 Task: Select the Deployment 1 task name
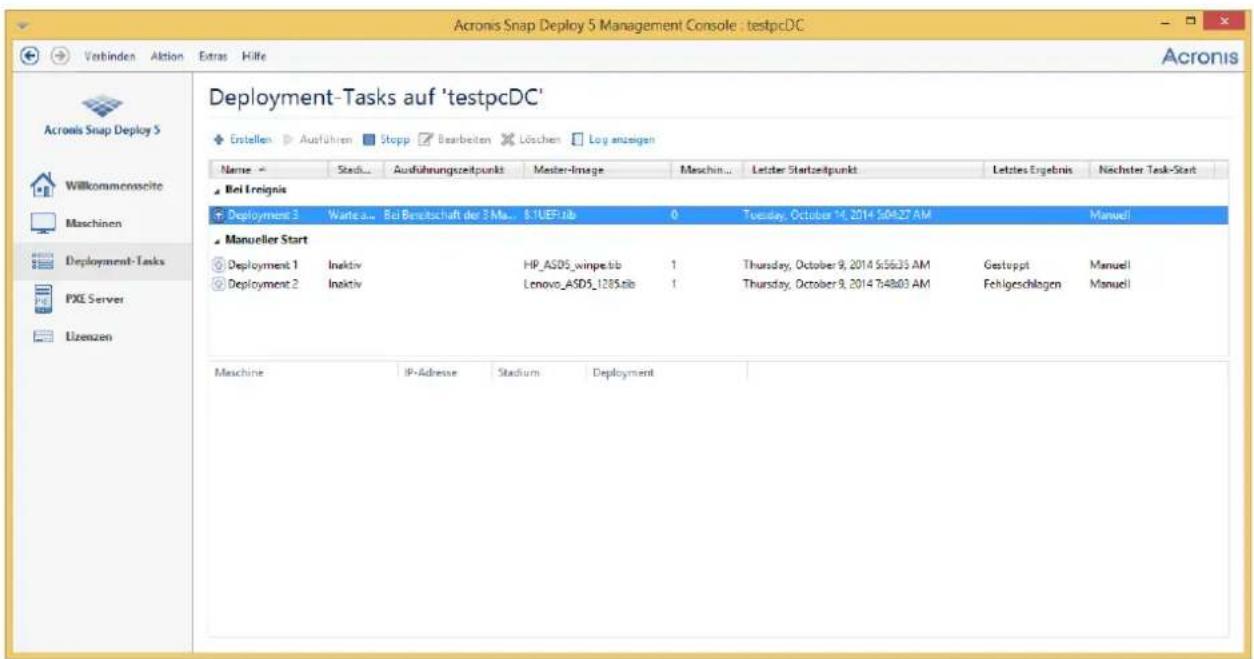(x=263, y=266)
